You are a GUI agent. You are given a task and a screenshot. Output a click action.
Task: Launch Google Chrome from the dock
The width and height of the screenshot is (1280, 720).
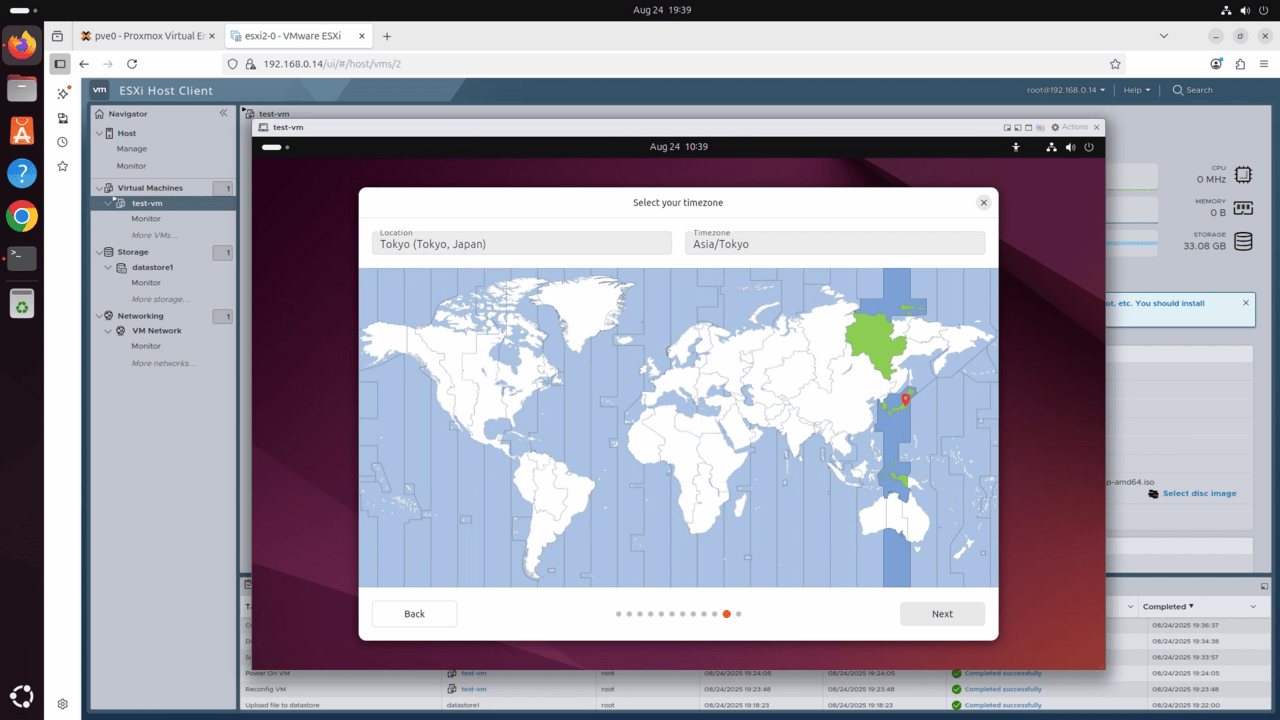[22, 216]
